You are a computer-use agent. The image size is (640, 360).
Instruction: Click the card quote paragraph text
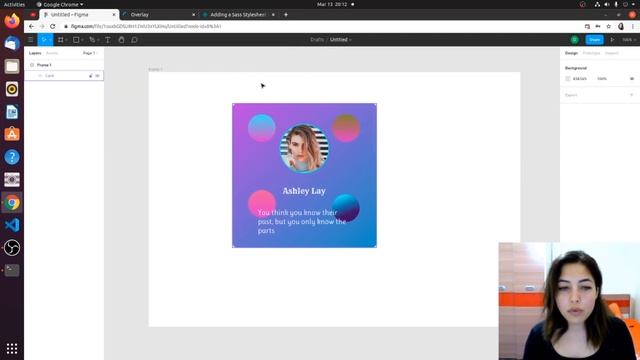tap(302, 221)
